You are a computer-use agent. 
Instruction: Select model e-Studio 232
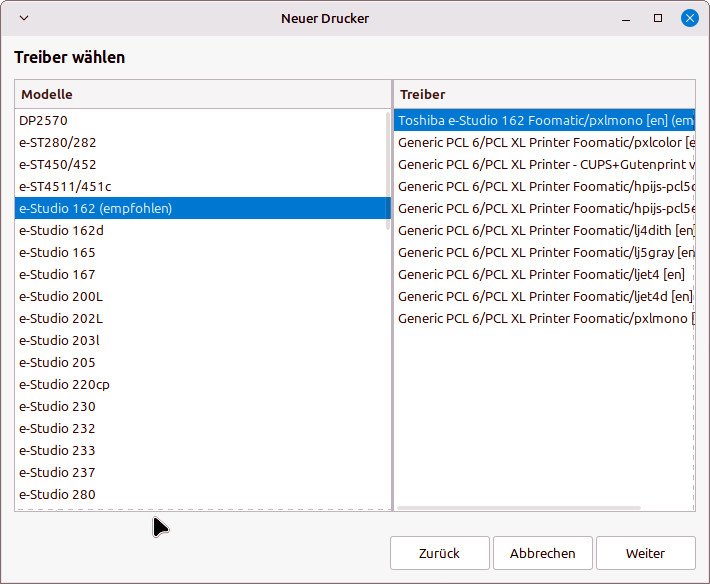pyautogui.click(x=202, y=428)
